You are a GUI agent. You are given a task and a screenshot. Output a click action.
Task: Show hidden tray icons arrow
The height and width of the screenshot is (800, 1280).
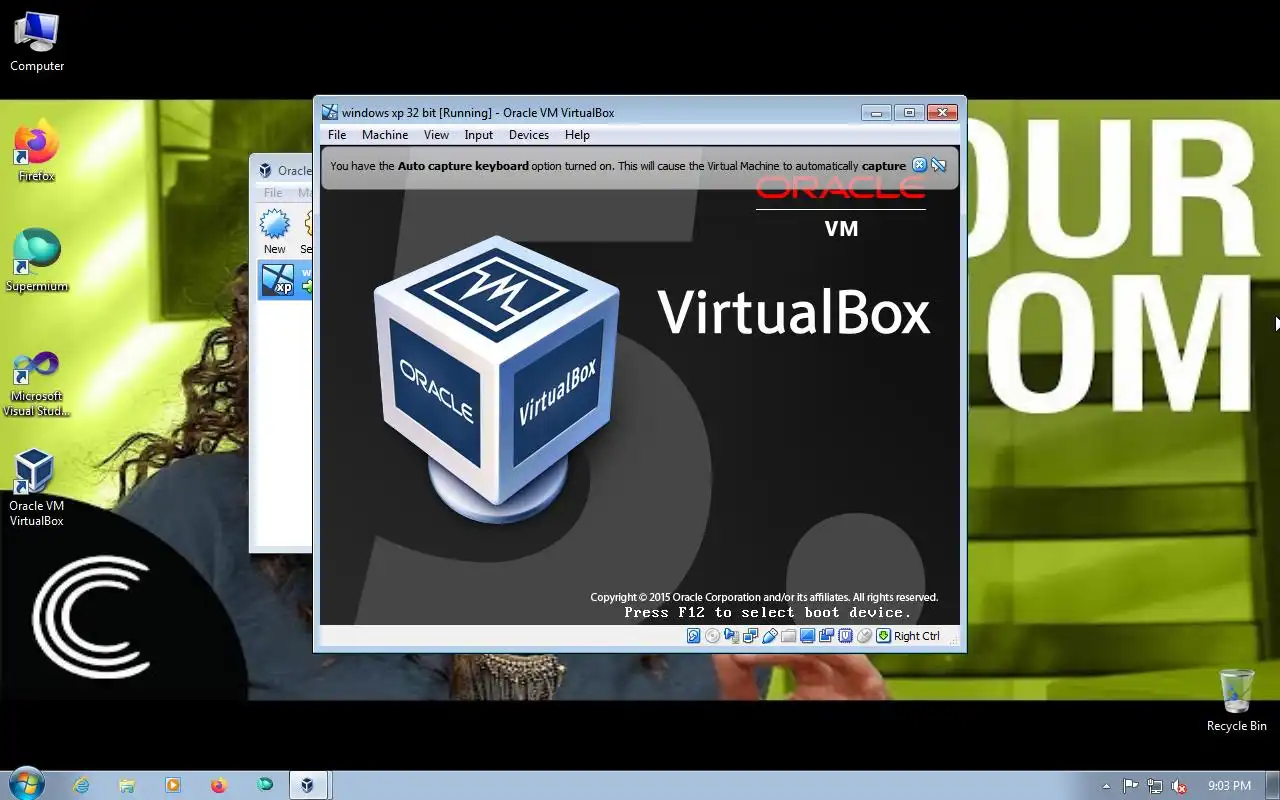point(1106,786)
